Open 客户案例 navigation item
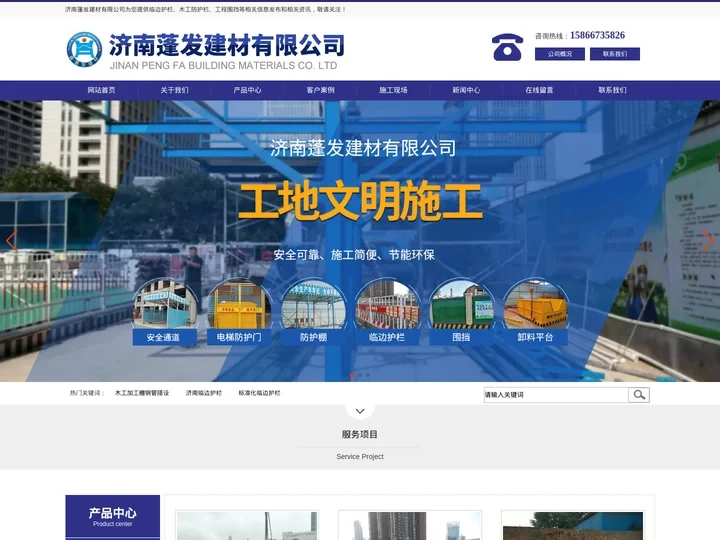 coord(321,90)
